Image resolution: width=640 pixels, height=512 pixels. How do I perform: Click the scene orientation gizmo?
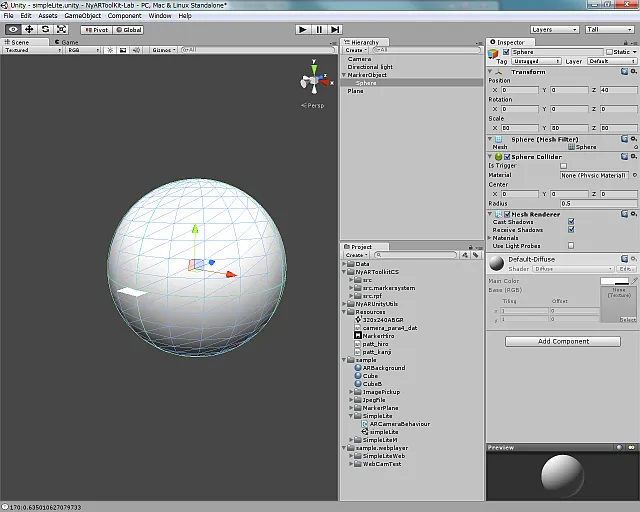pyautogui.click(x=315, y=79)
